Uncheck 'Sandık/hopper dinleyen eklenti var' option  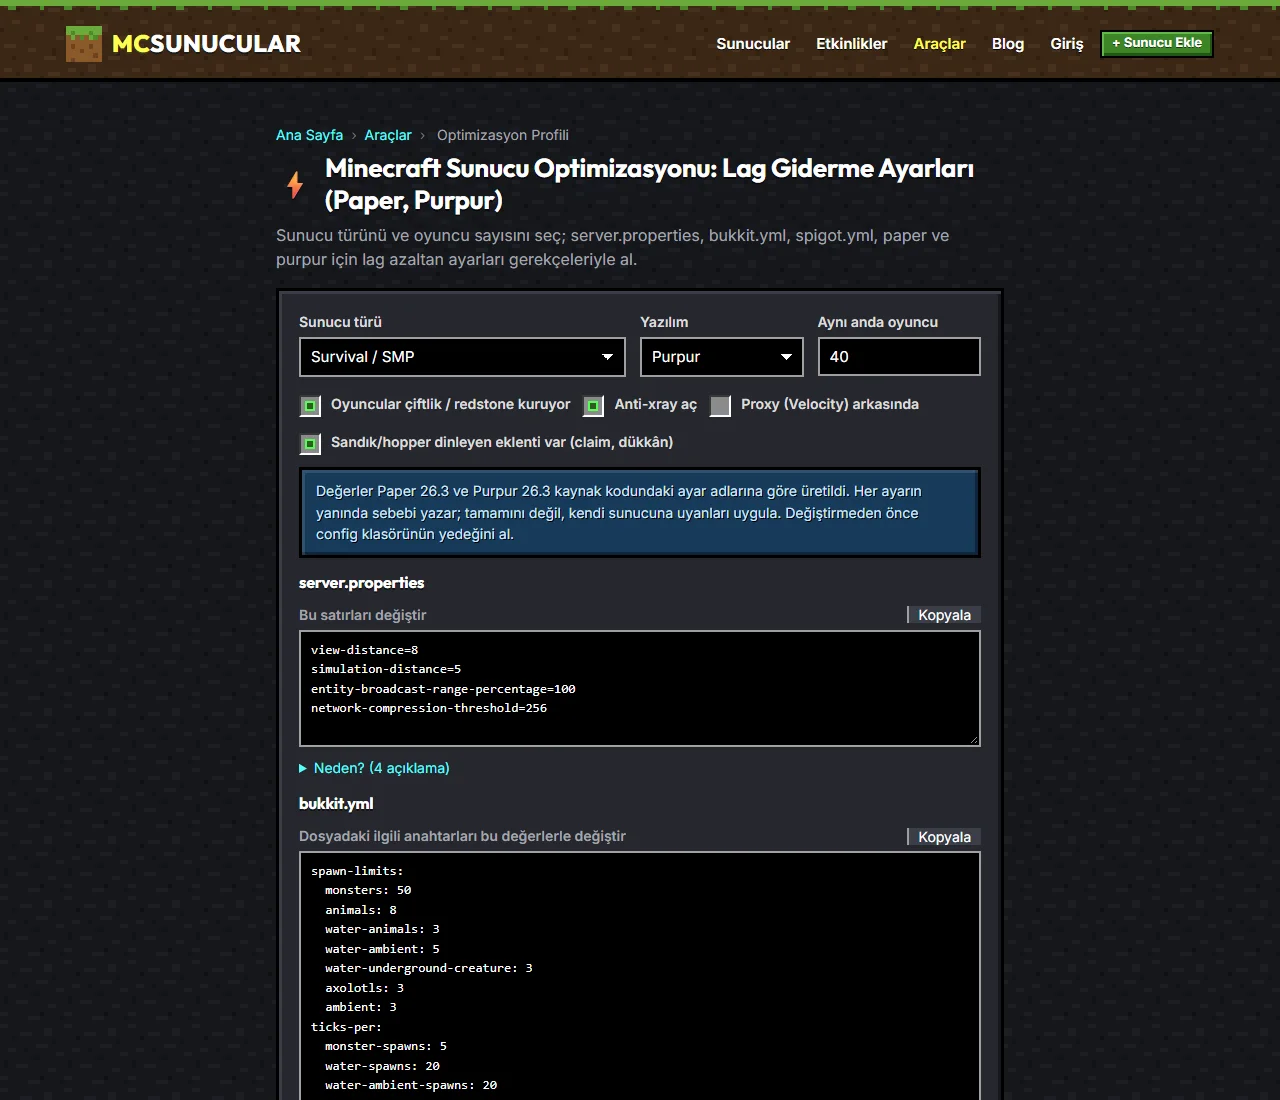[310, 444]
